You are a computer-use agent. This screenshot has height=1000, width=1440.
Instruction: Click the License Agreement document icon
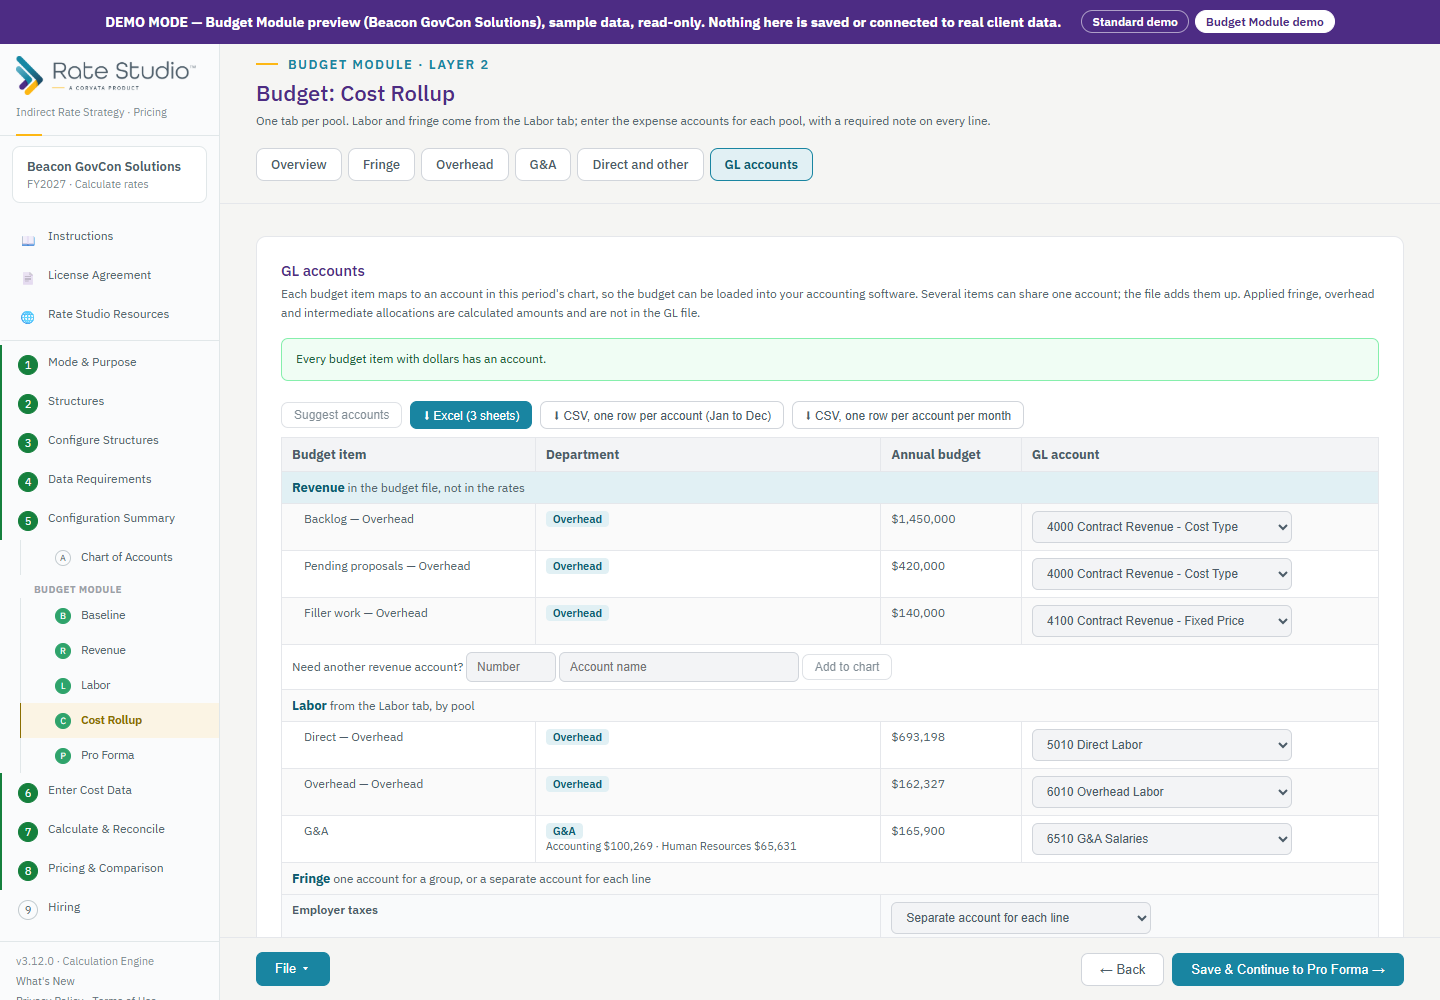(28, 278)
